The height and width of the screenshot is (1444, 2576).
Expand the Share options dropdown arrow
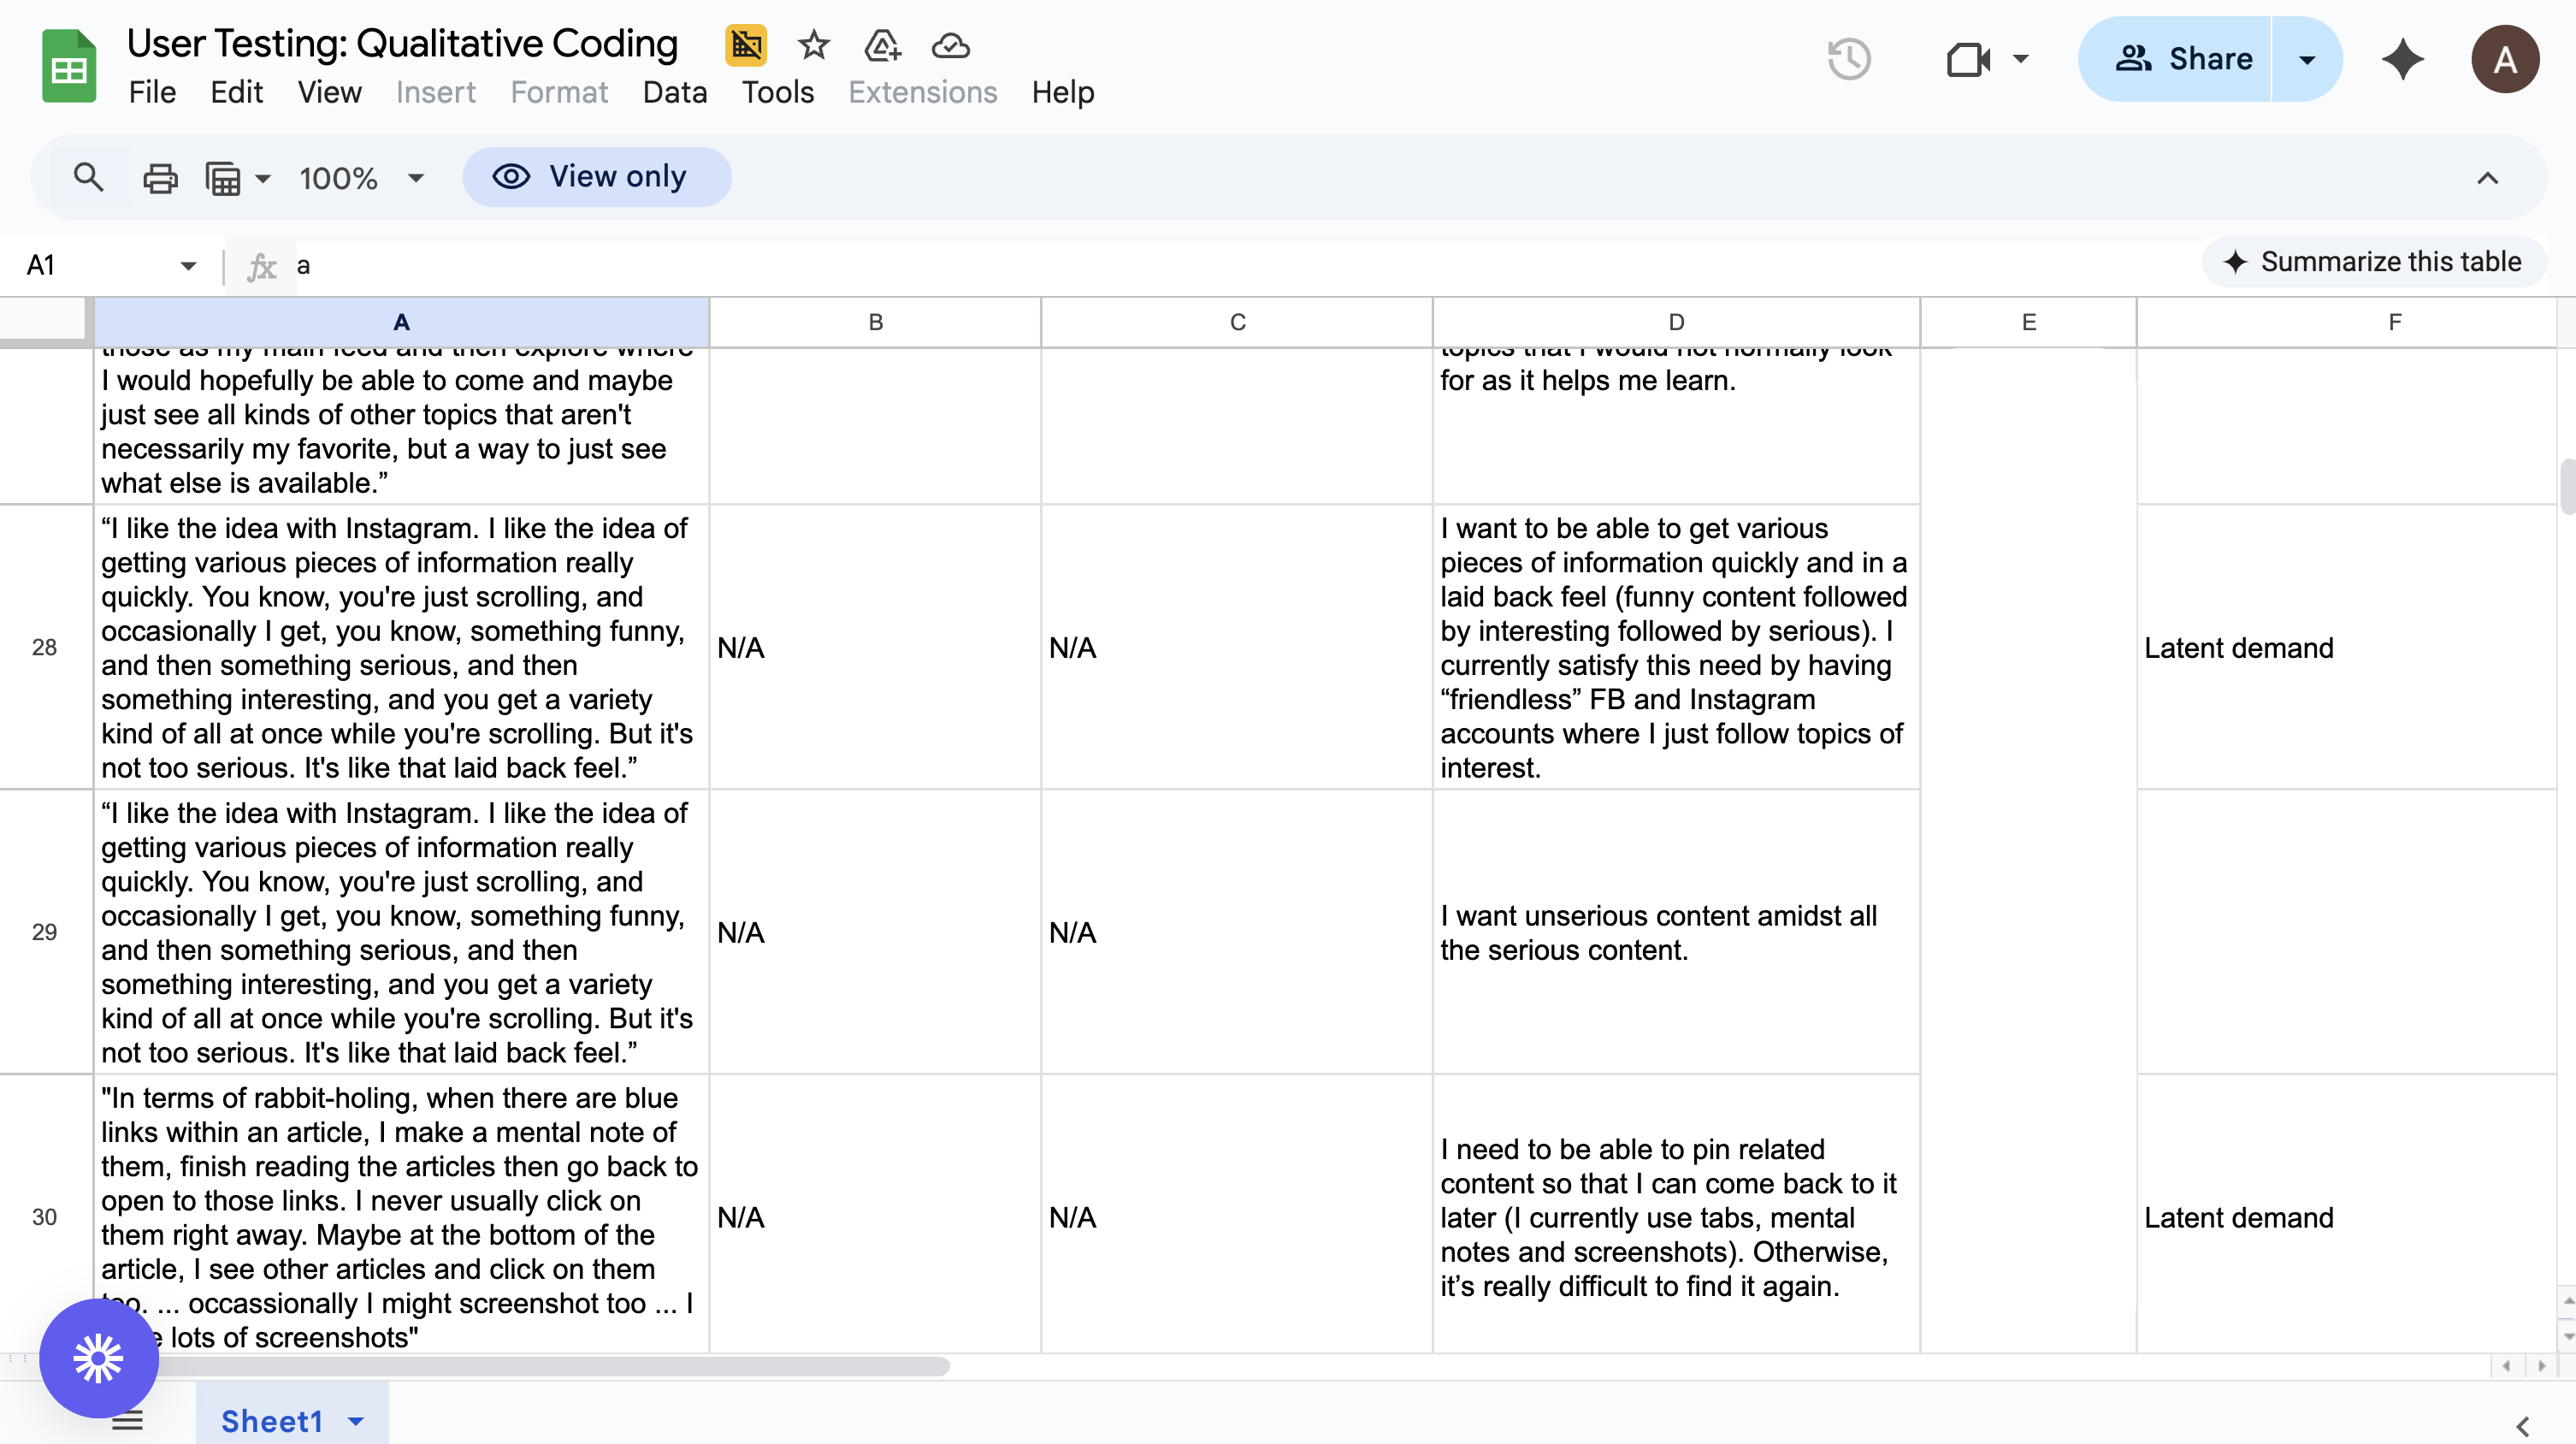[2307, 58]
